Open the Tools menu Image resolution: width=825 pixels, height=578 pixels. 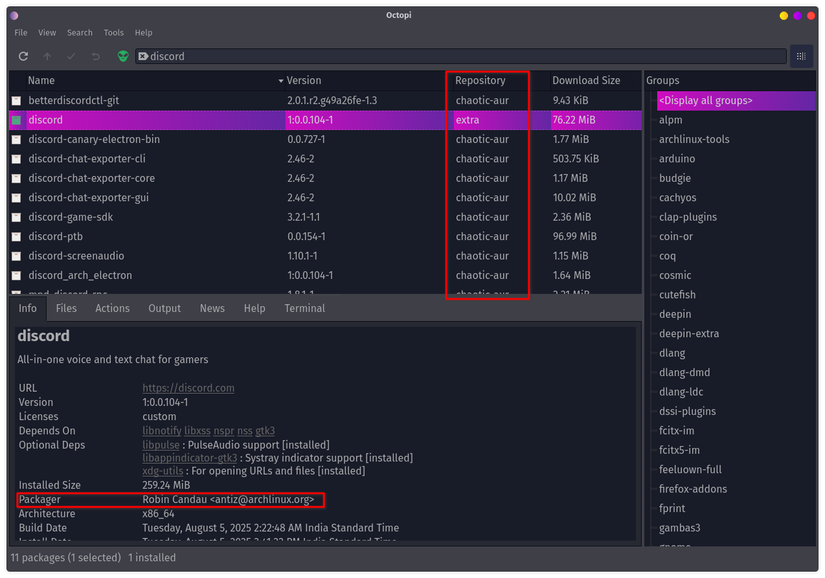click(113, 32)
